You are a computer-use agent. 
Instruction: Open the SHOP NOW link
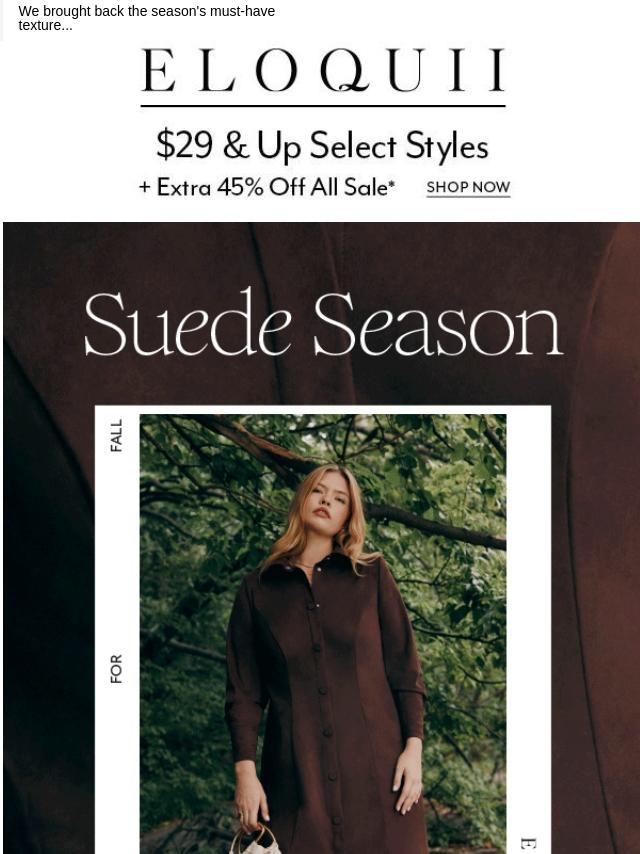pyautogui.click(x=468, y=187)
